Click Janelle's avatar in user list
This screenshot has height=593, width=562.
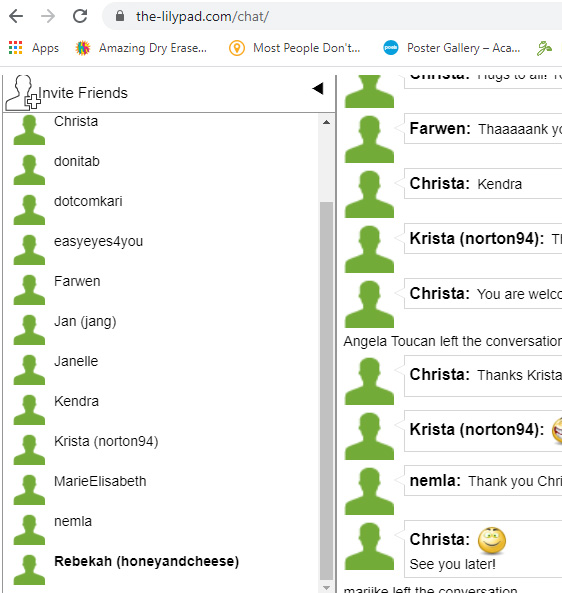(x=29, y=370)
